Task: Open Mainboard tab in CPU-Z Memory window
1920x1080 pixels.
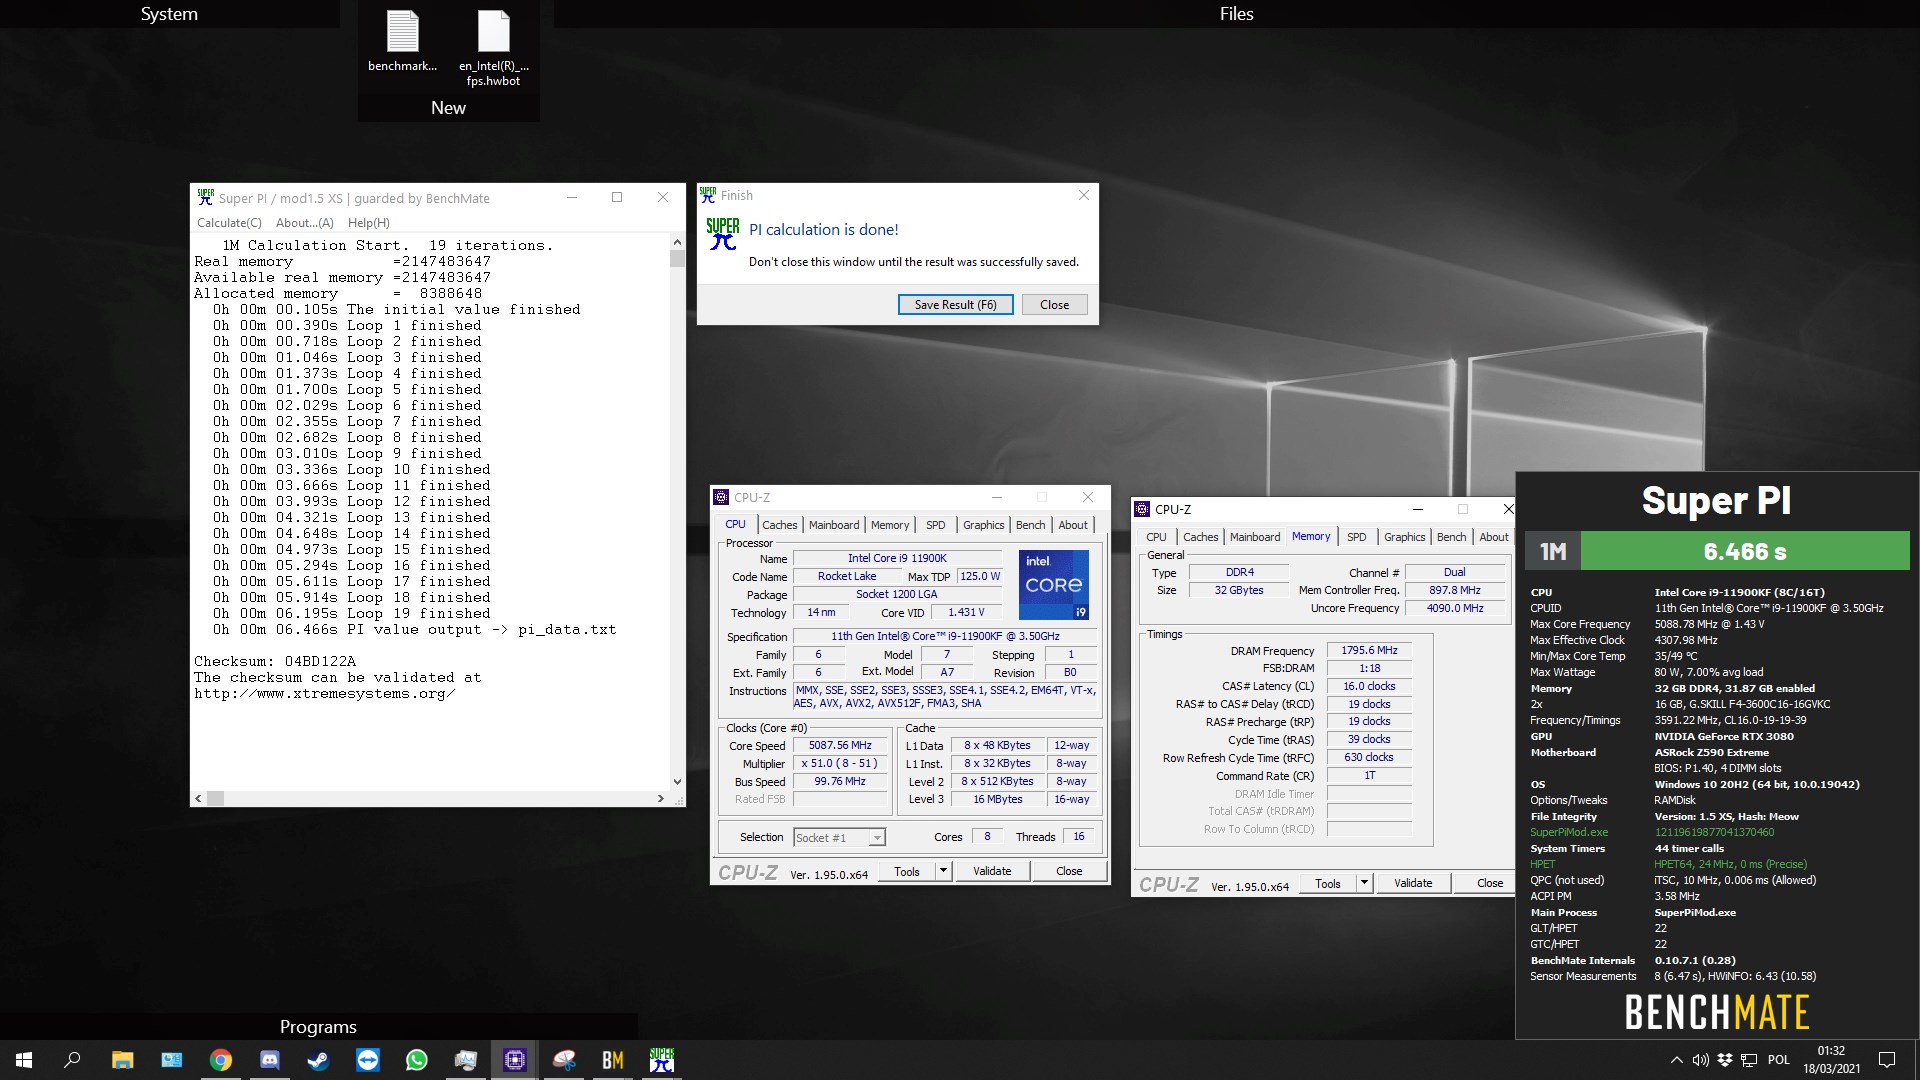Action: click(x=1255, y=537)
